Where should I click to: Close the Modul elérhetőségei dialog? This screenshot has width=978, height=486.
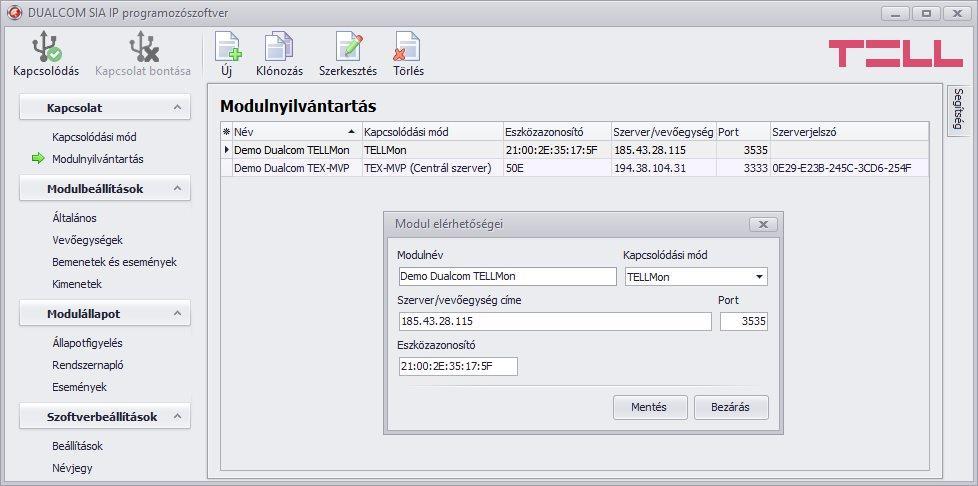(x=763, y=225)
